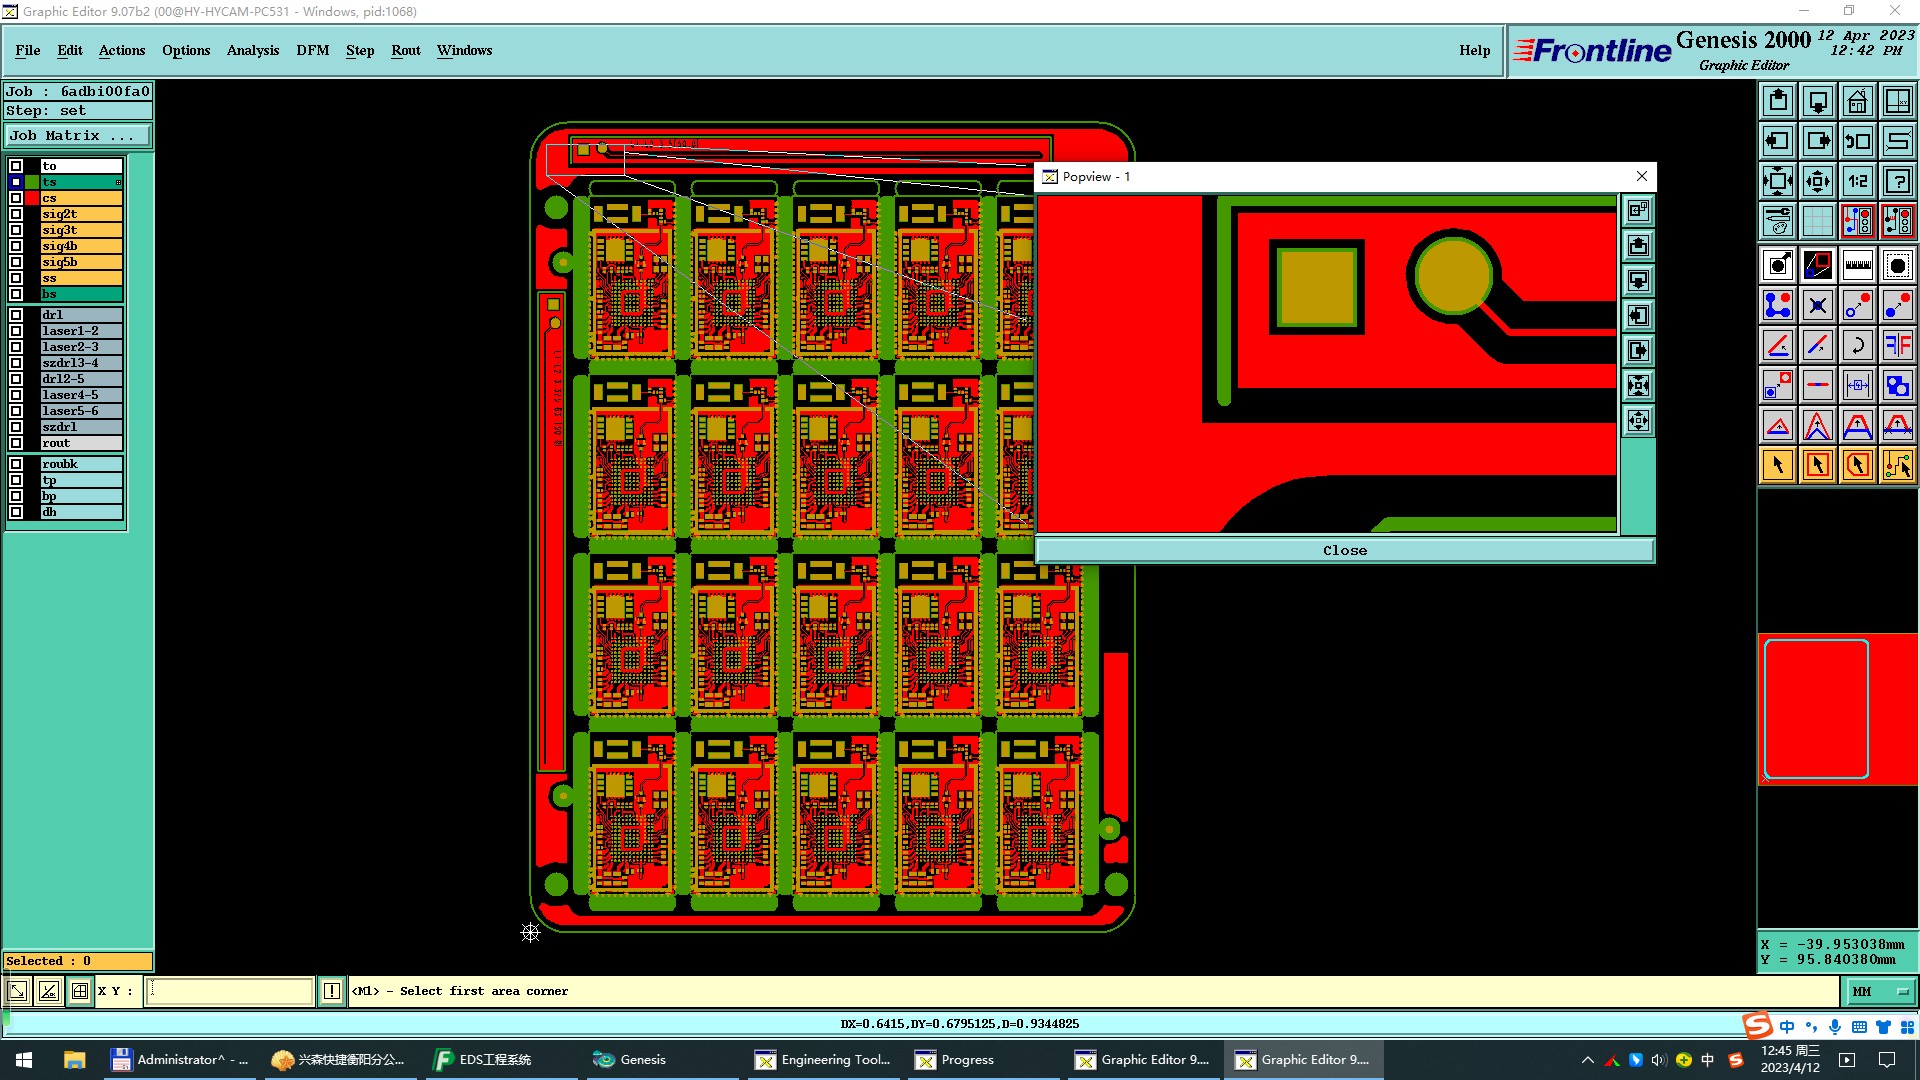Open the Analysis menu
This screenshot has width=1920, height=1080.
pos(252,50)
